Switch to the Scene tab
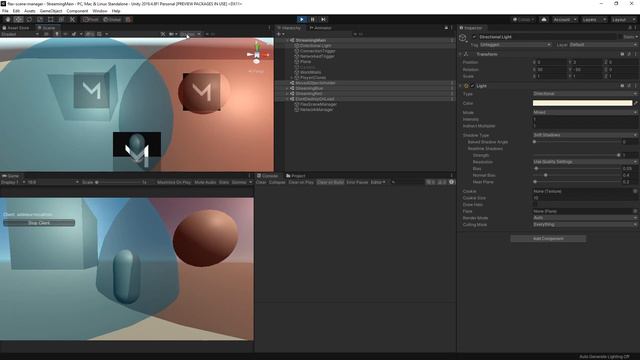 [x=47, y=28]
